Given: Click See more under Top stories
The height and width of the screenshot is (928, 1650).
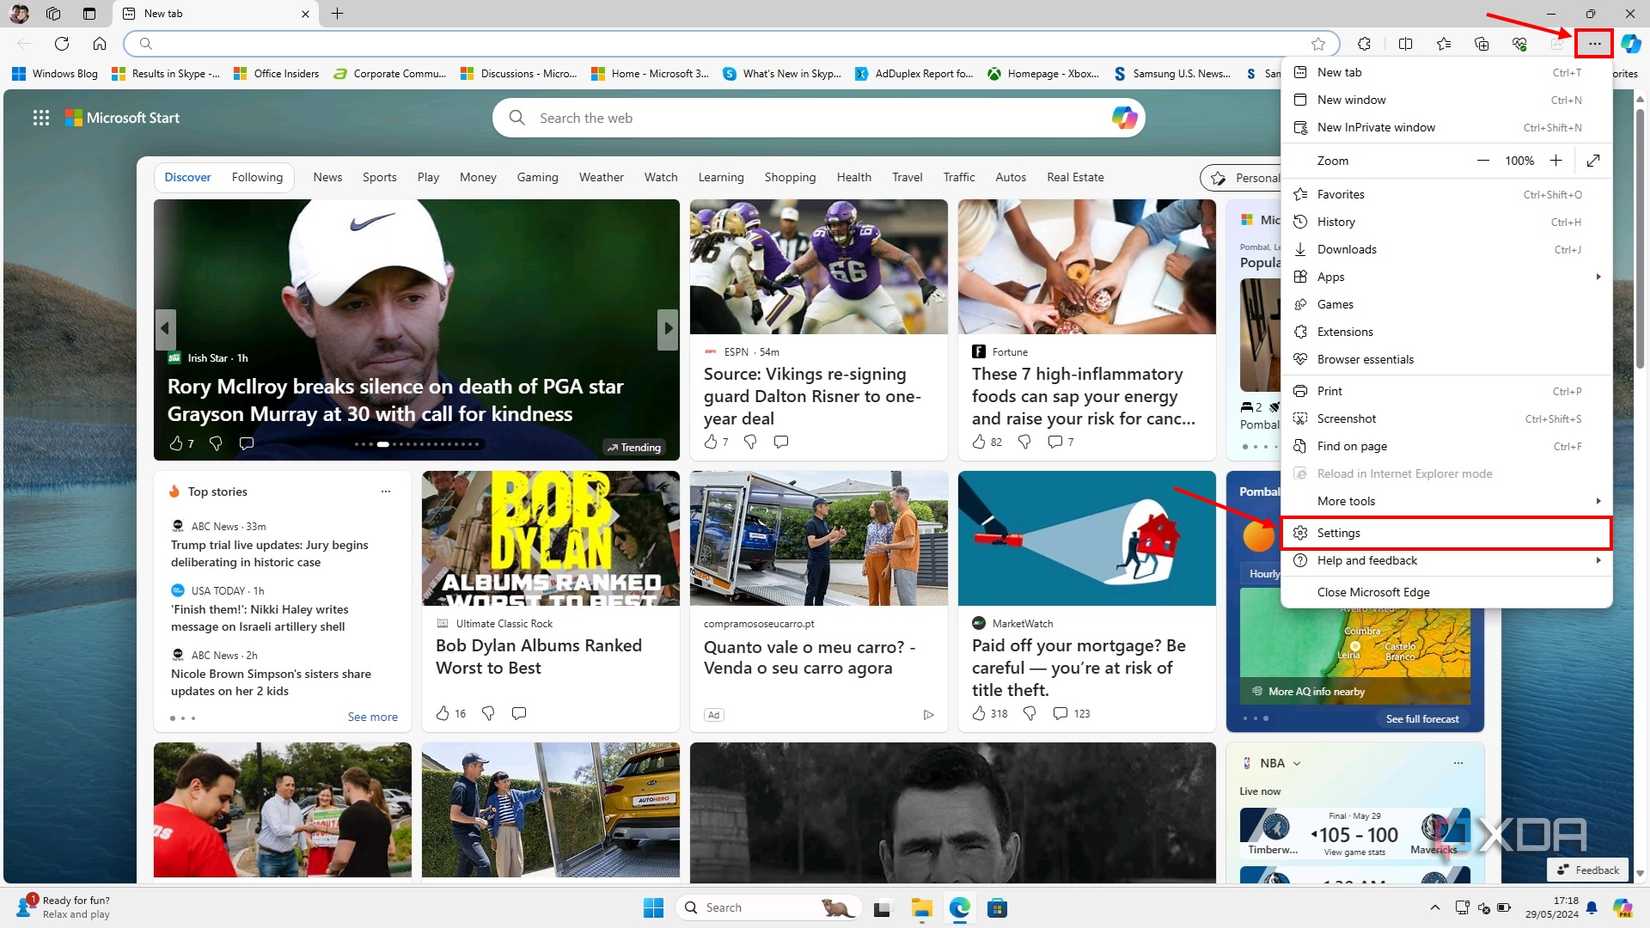Looking at the screenshot, I should point(372,717).
